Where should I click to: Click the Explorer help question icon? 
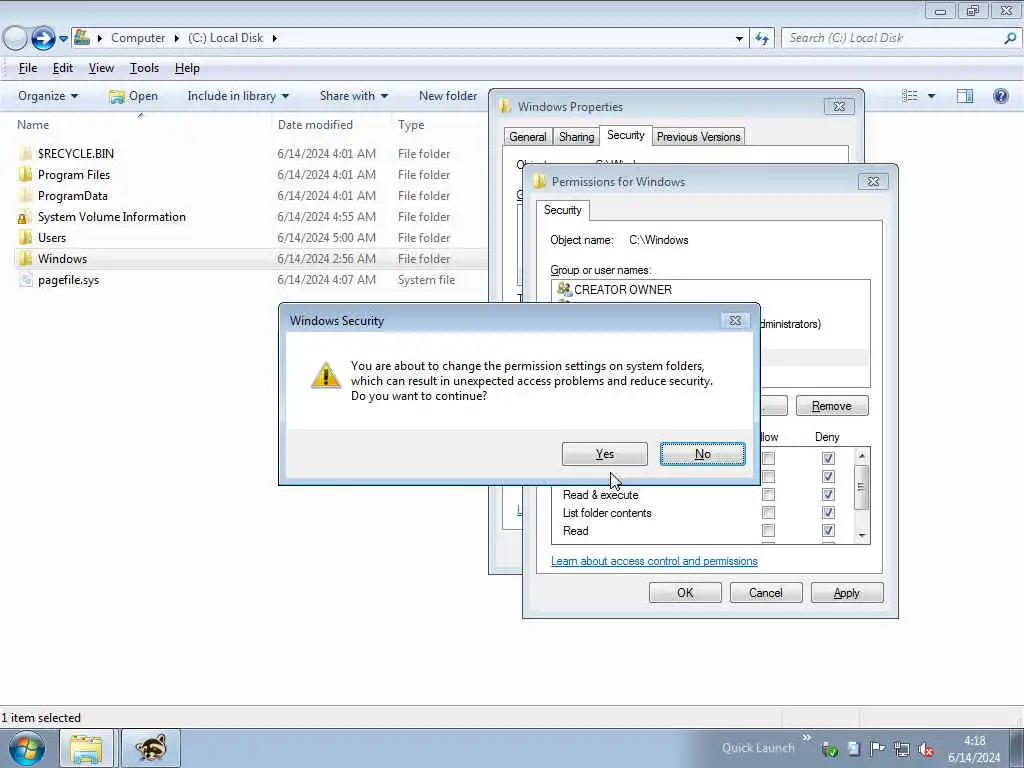coord(1000,96)
